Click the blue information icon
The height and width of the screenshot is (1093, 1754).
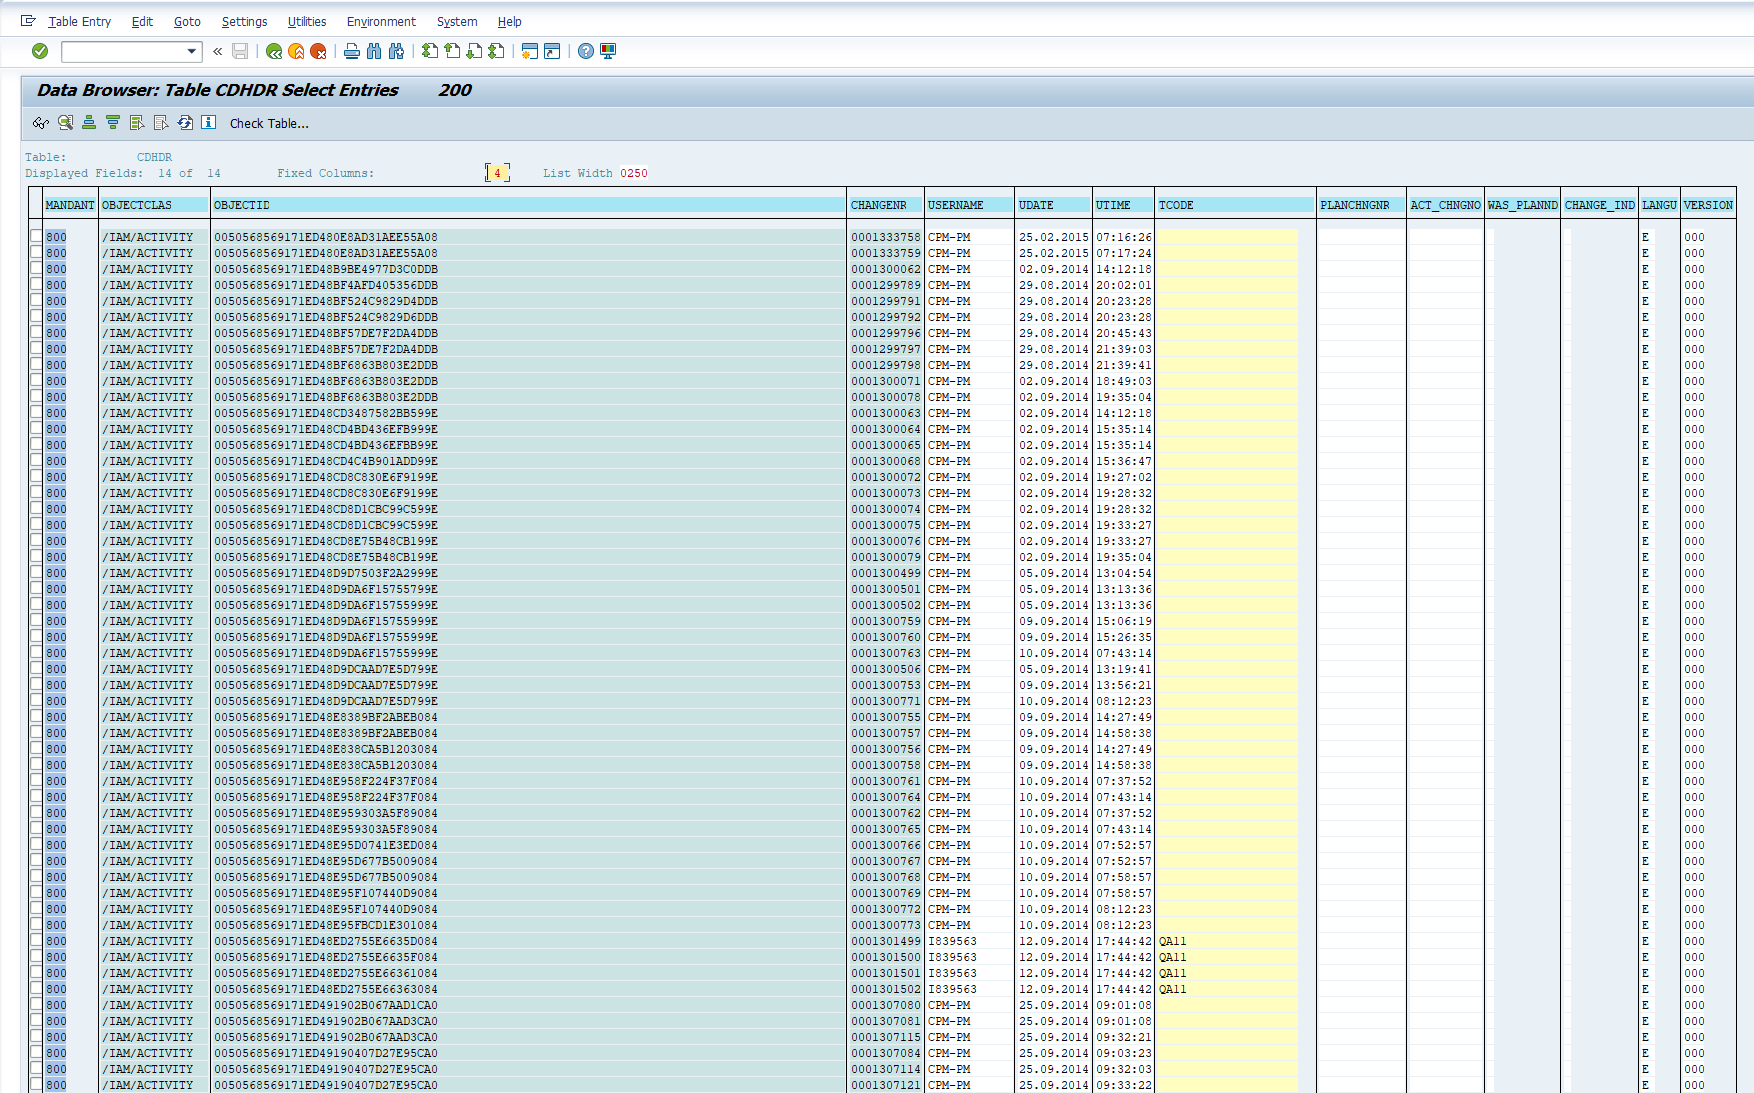[x=208, y=123]
